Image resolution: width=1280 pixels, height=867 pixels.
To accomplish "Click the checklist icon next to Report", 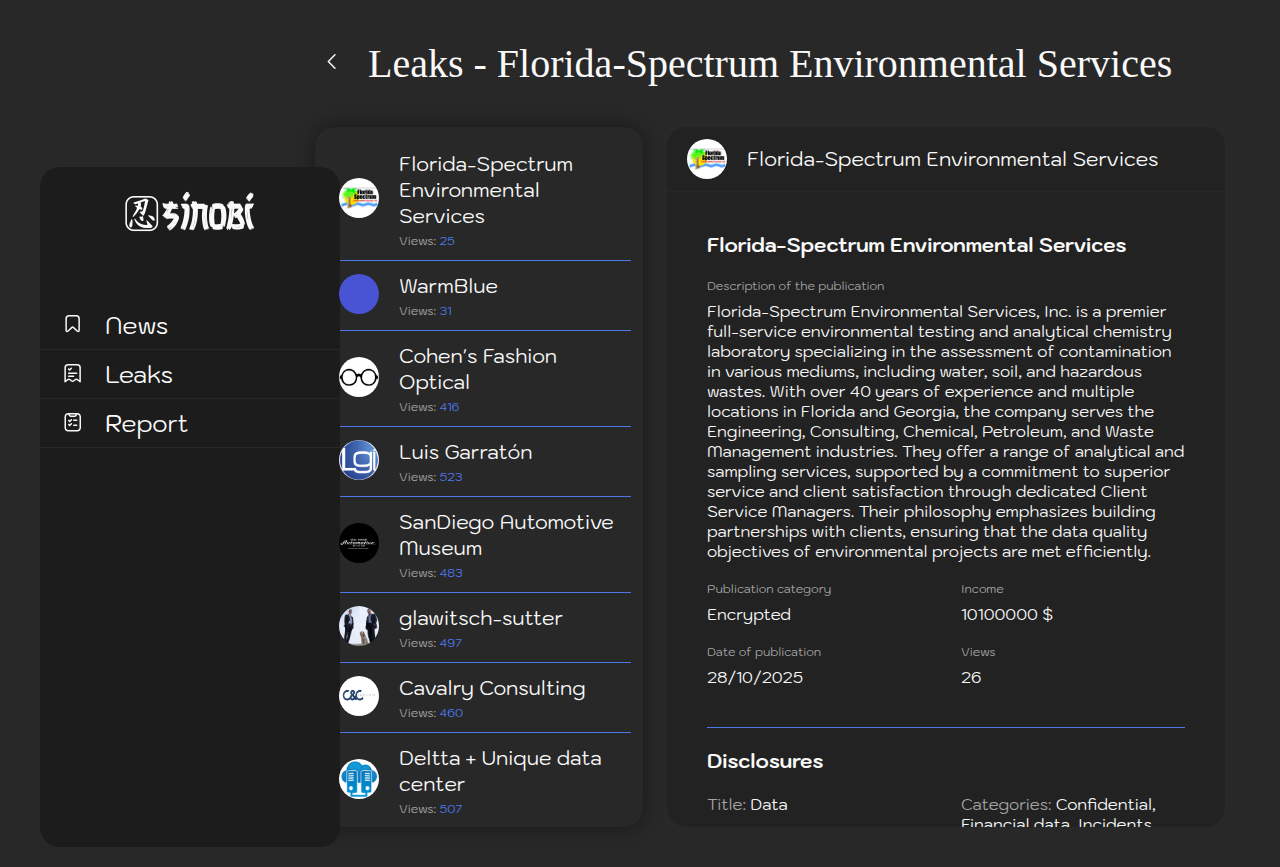I will (x=73, y=423).
